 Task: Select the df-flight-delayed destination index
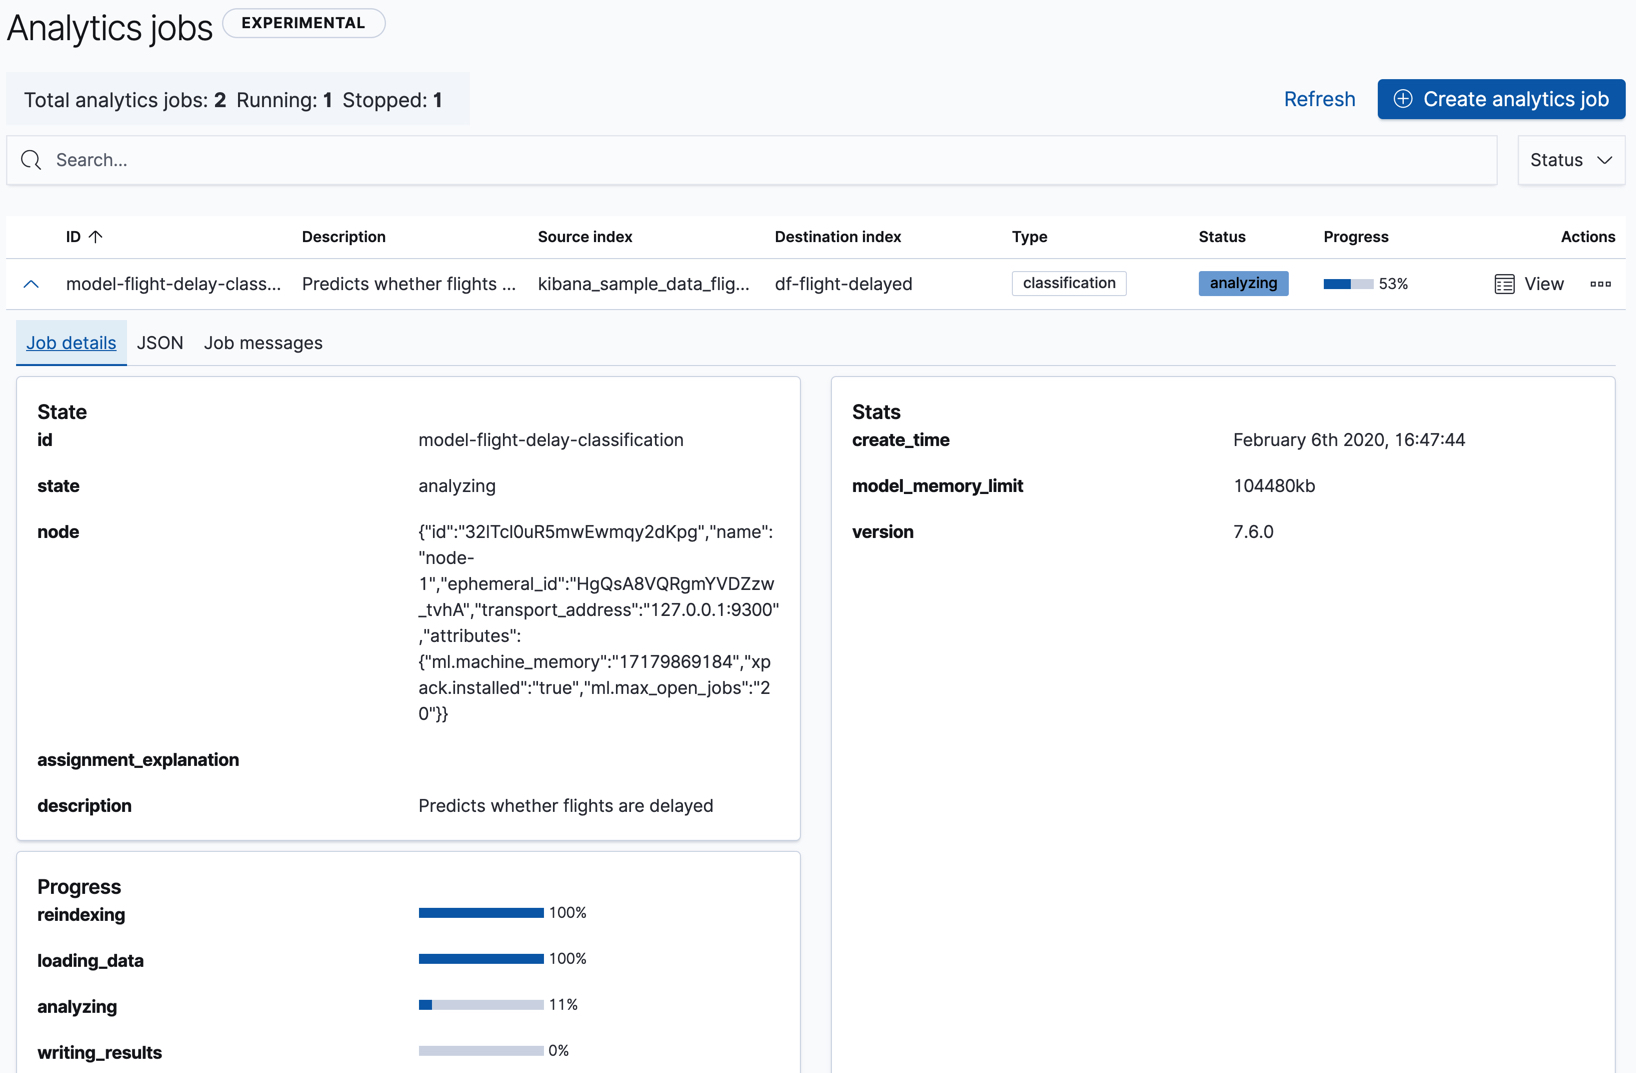click(x=843, y=284)
